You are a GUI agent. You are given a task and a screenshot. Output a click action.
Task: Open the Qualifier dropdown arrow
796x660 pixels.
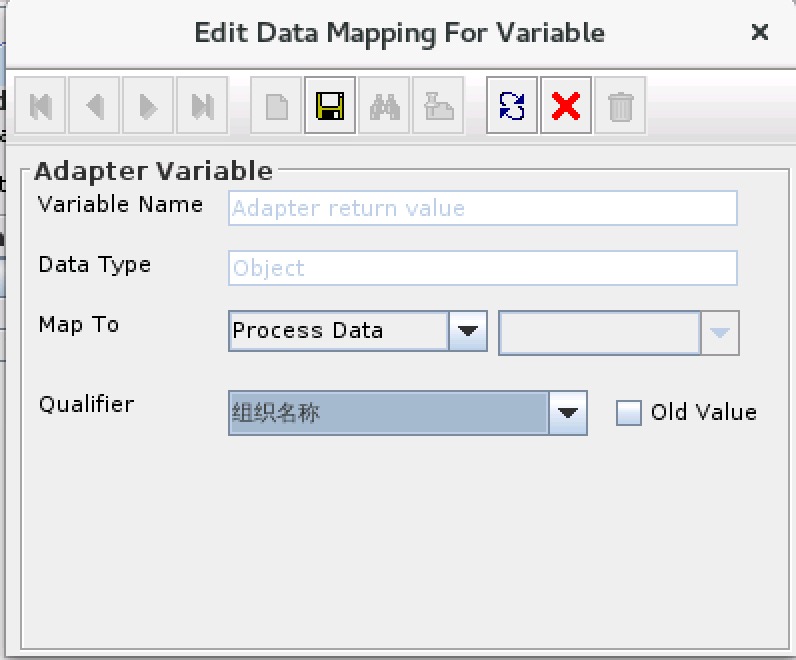568,413
